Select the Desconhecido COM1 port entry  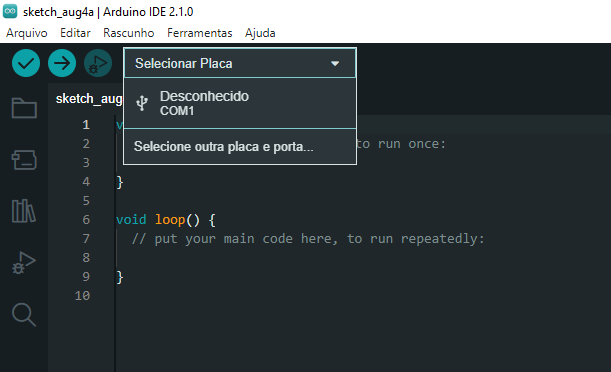pyautogui.click(x=240, y=103)
